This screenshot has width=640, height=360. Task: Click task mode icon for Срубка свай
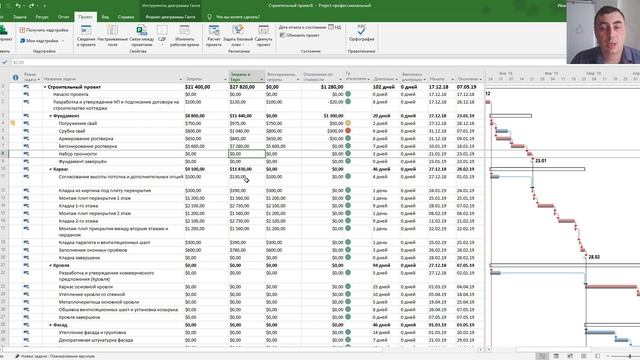27,131
